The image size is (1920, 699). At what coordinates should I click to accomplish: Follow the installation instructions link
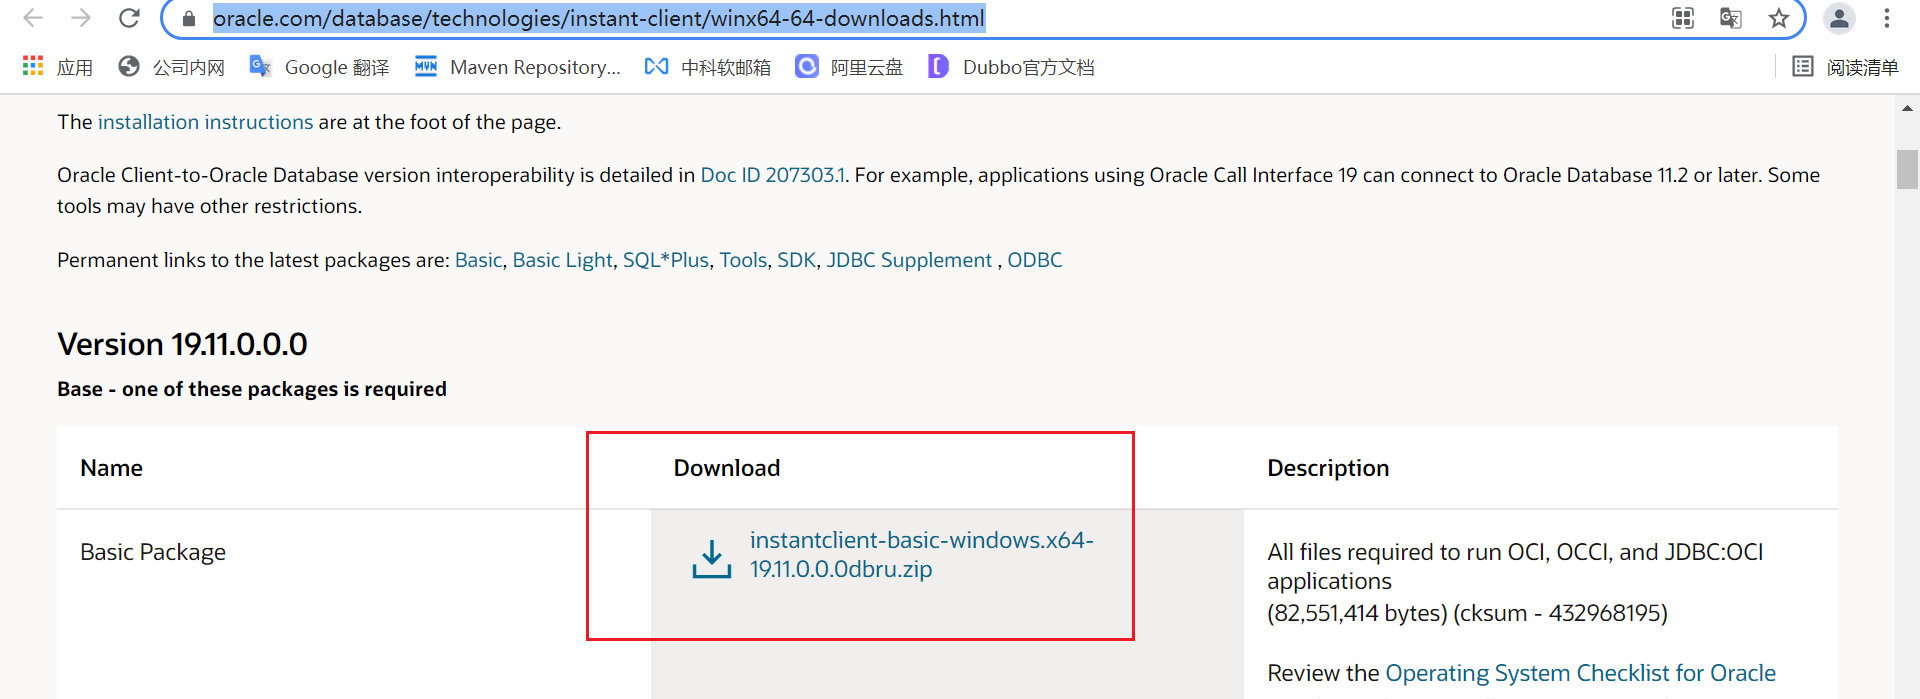point(205,122)
